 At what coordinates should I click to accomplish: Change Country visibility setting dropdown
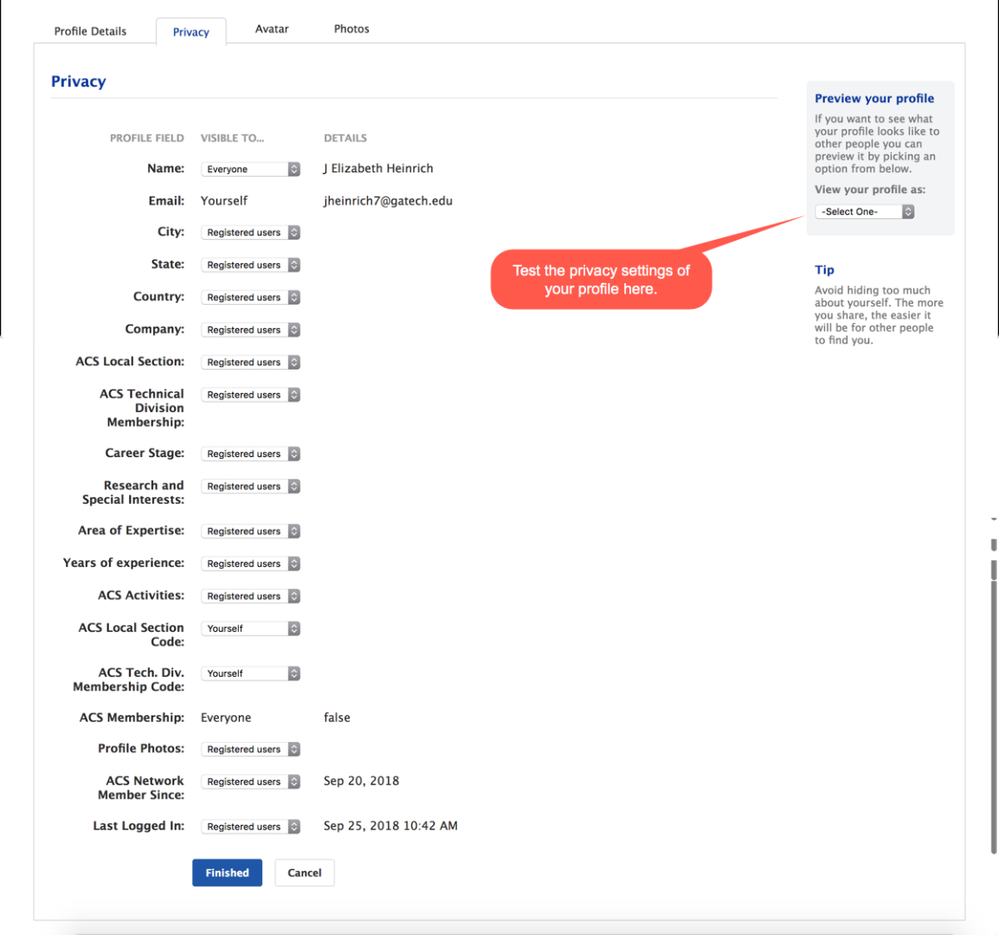click(250, 298)
